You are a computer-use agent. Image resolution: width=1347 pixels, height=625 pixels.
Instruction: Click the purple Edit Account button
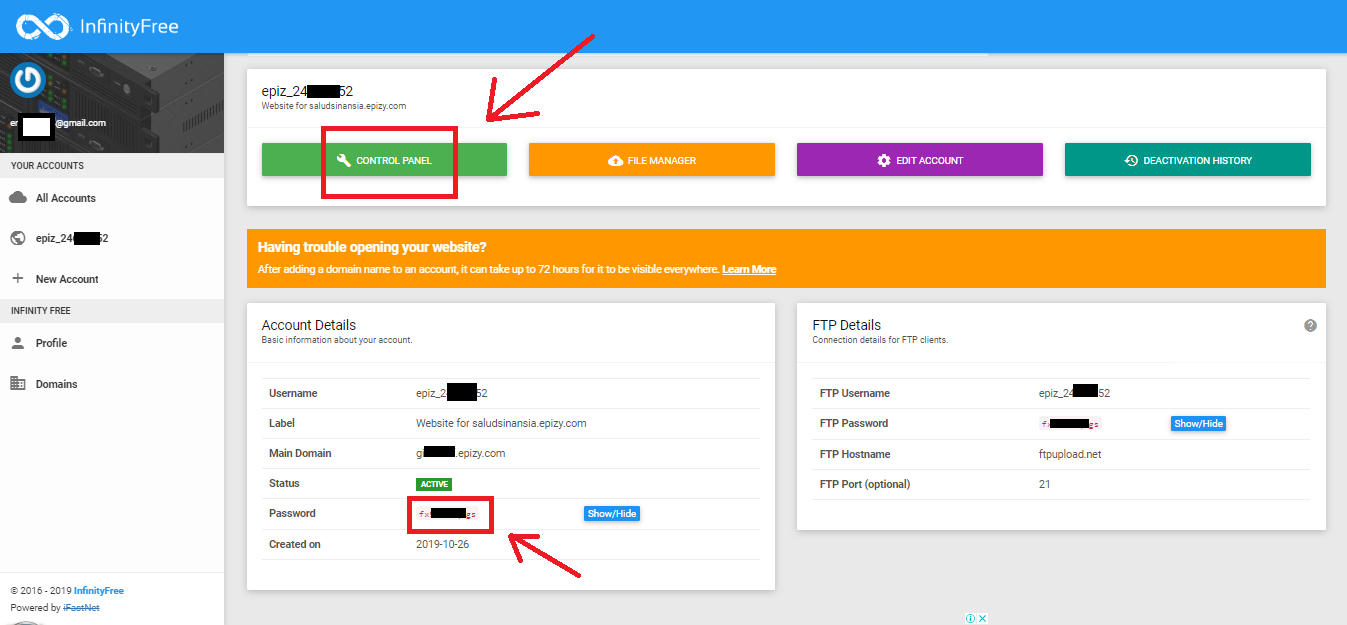coord(919,160)
